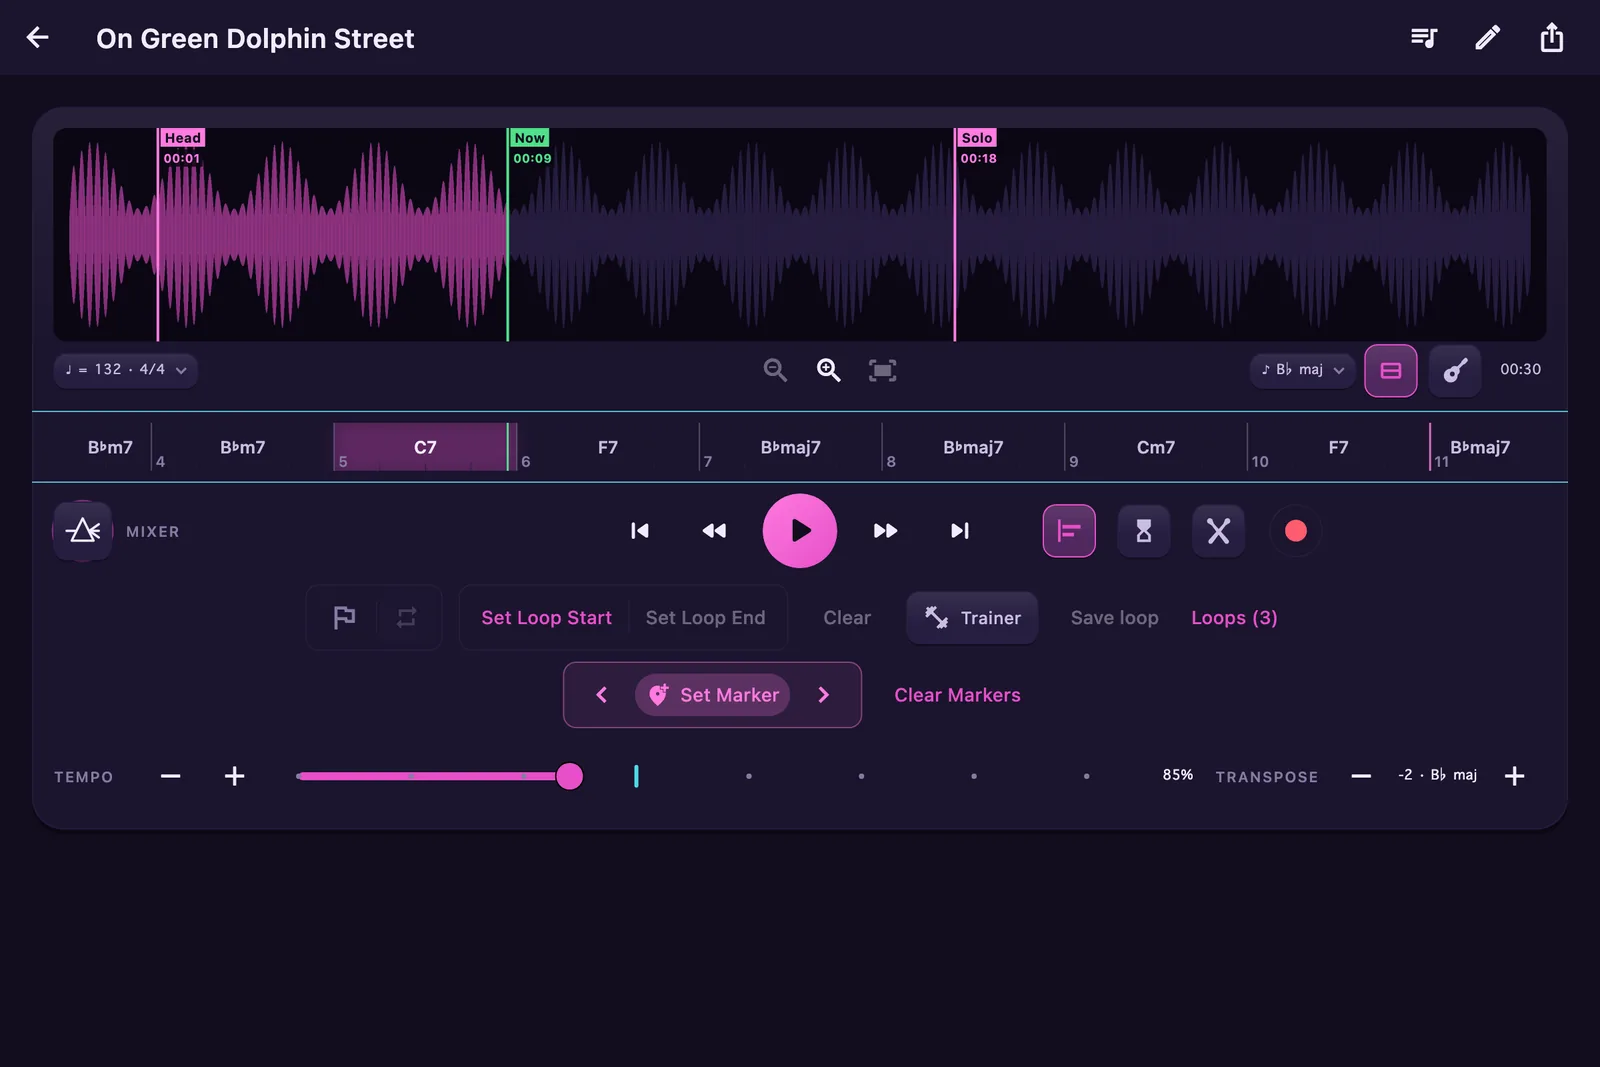Skip to previous track marker
The height and width of the screenshot is (1067, 1600).
[640, 531]
